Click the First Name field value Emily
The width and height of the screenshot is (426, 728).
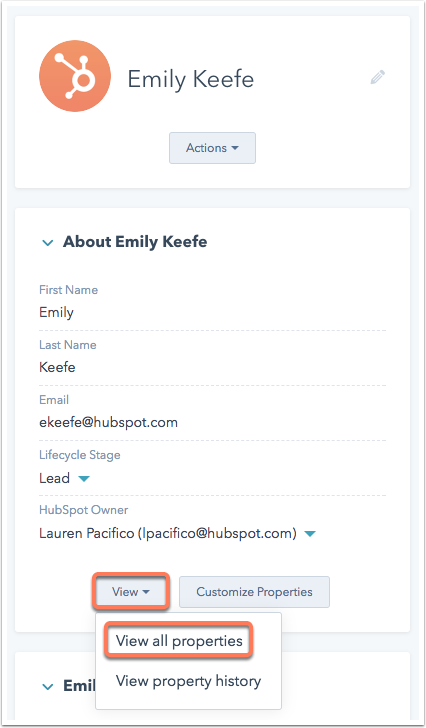(x=56, y=312)
